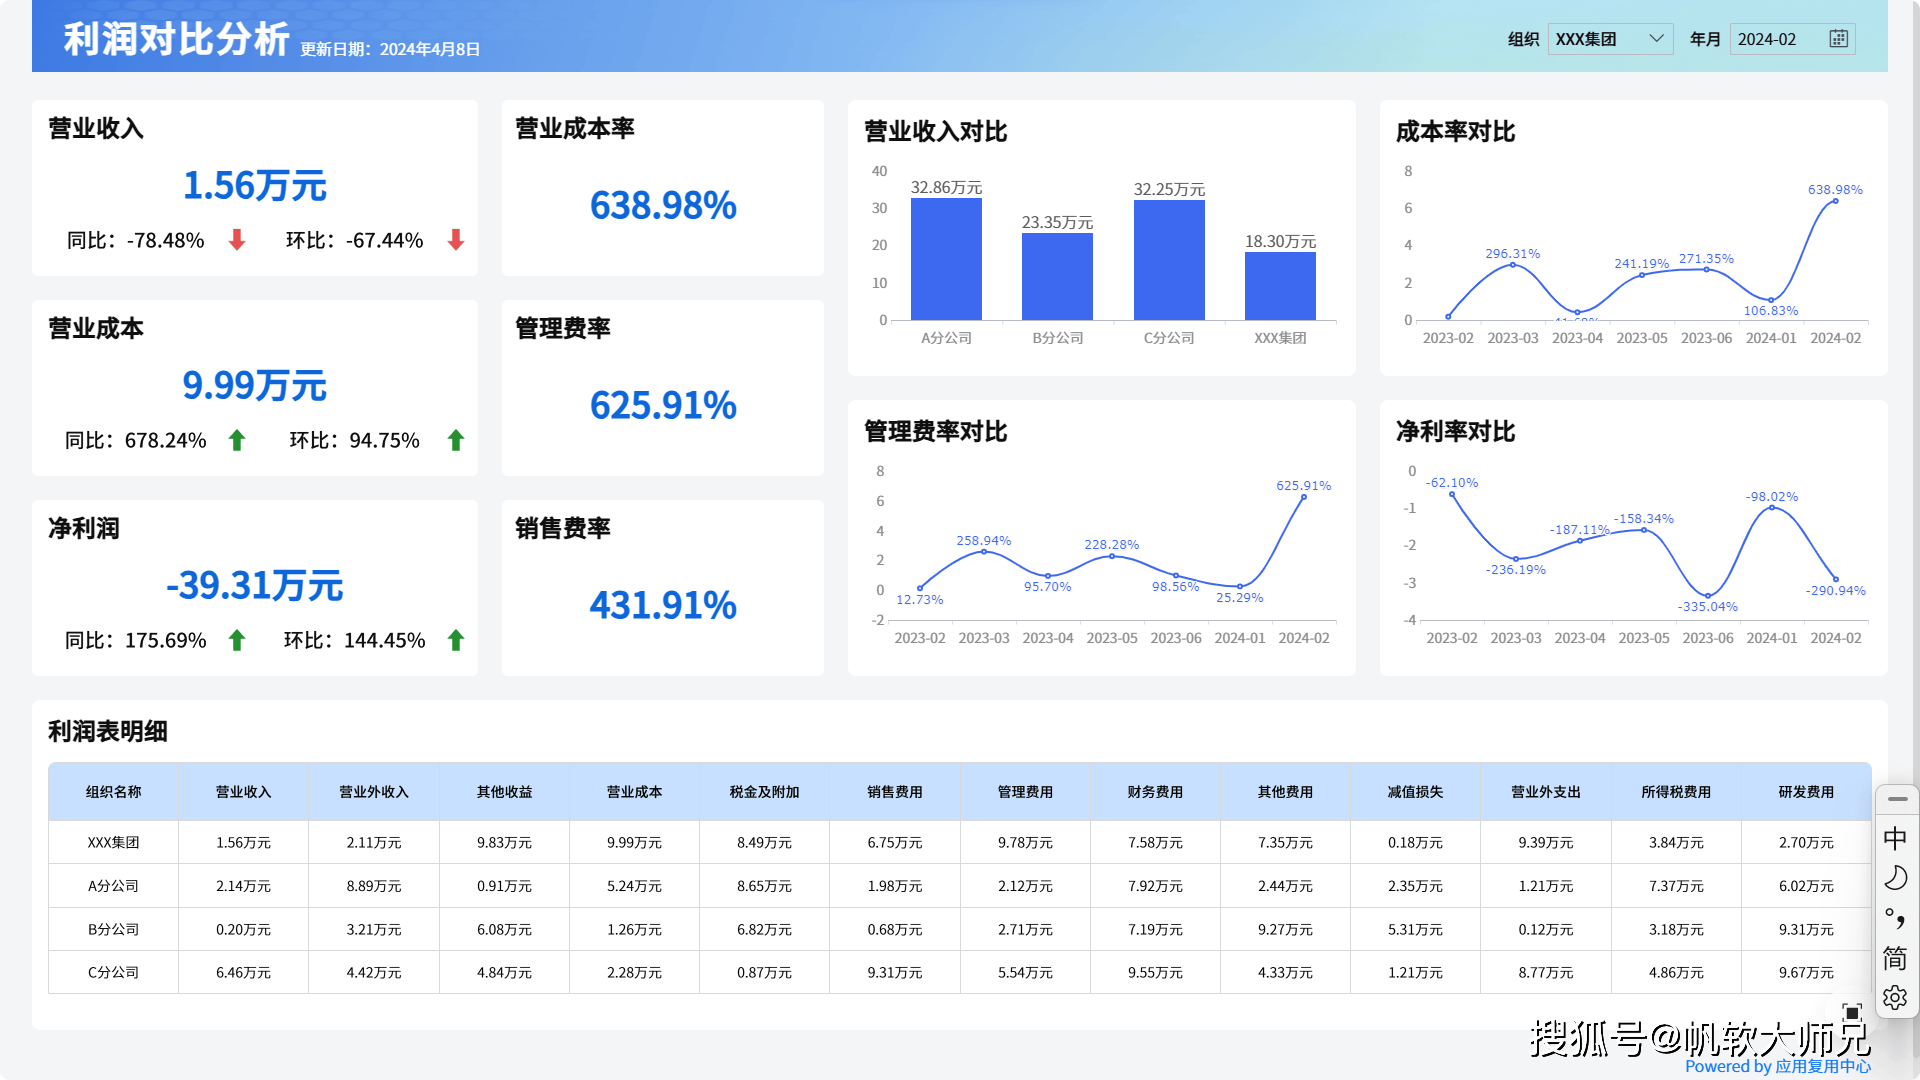Click the A分公司 bar in 营业收入对比 chart
1920x1080 pixels.
pos(946,260)
